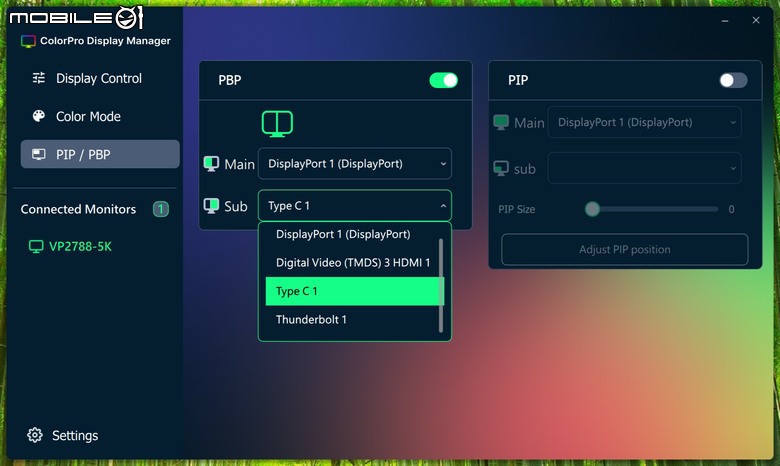Click the PIP Size slider handle
Screen dimensions: 780x466
coord(592,209)
